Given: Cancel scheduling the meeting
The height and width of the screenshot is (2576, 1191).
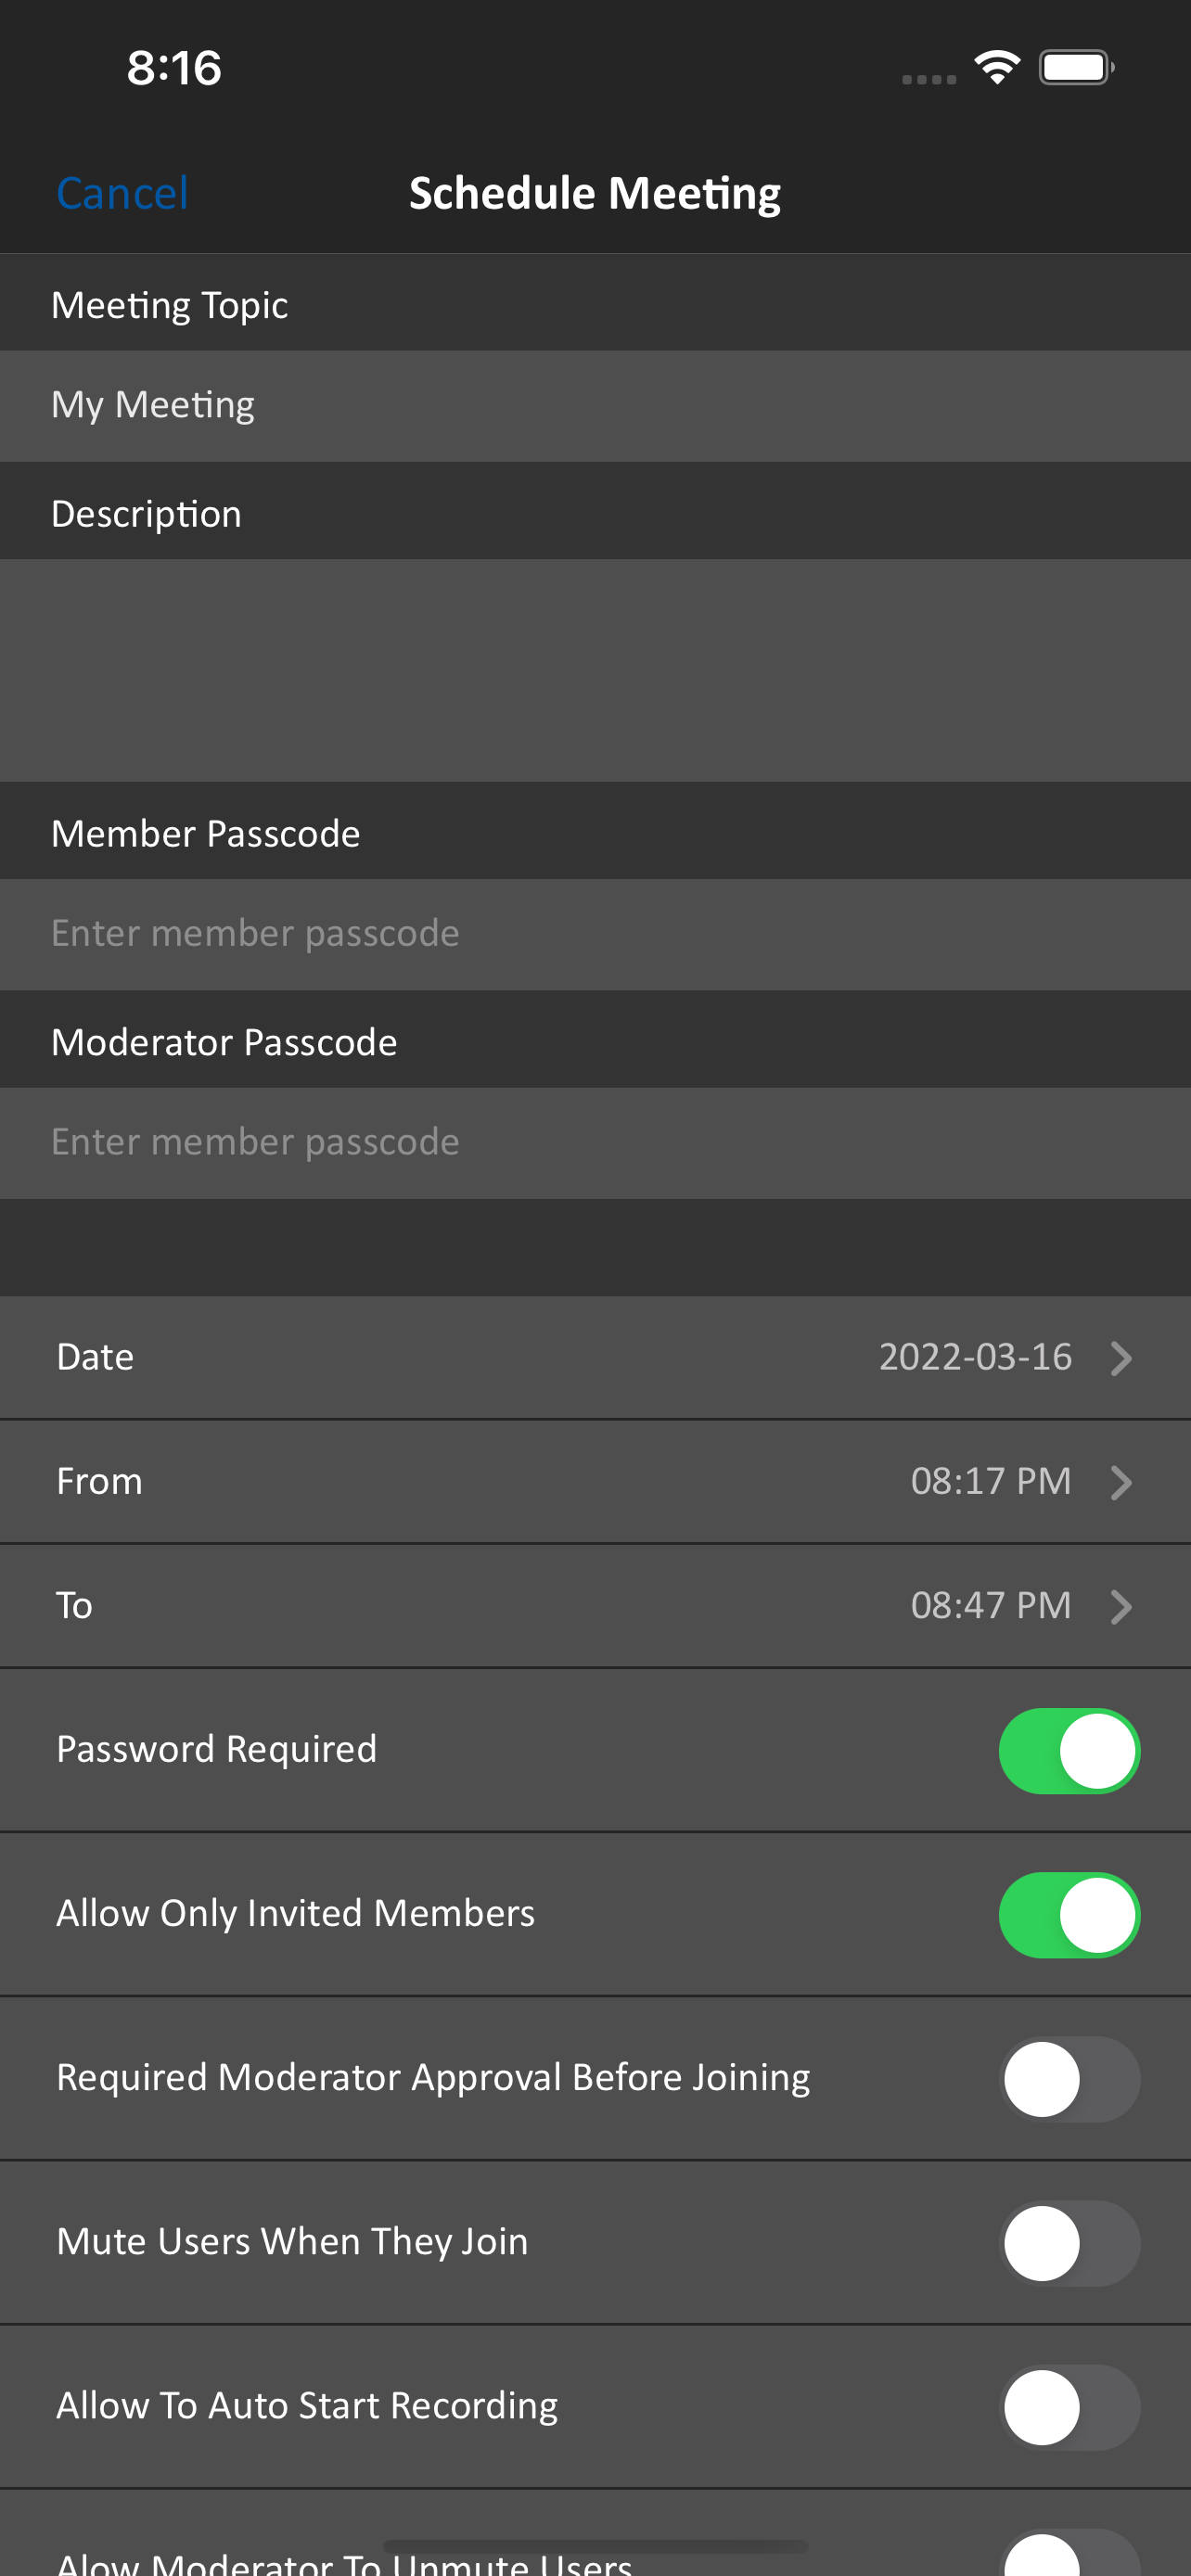Looking at the screenshot, I should (x=122, y=193).
